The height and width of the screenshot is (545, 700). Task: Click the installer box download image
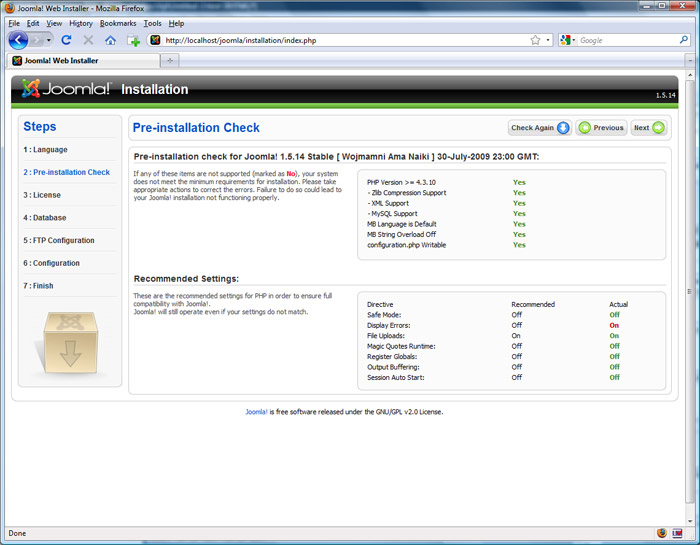tap(70, 343)
